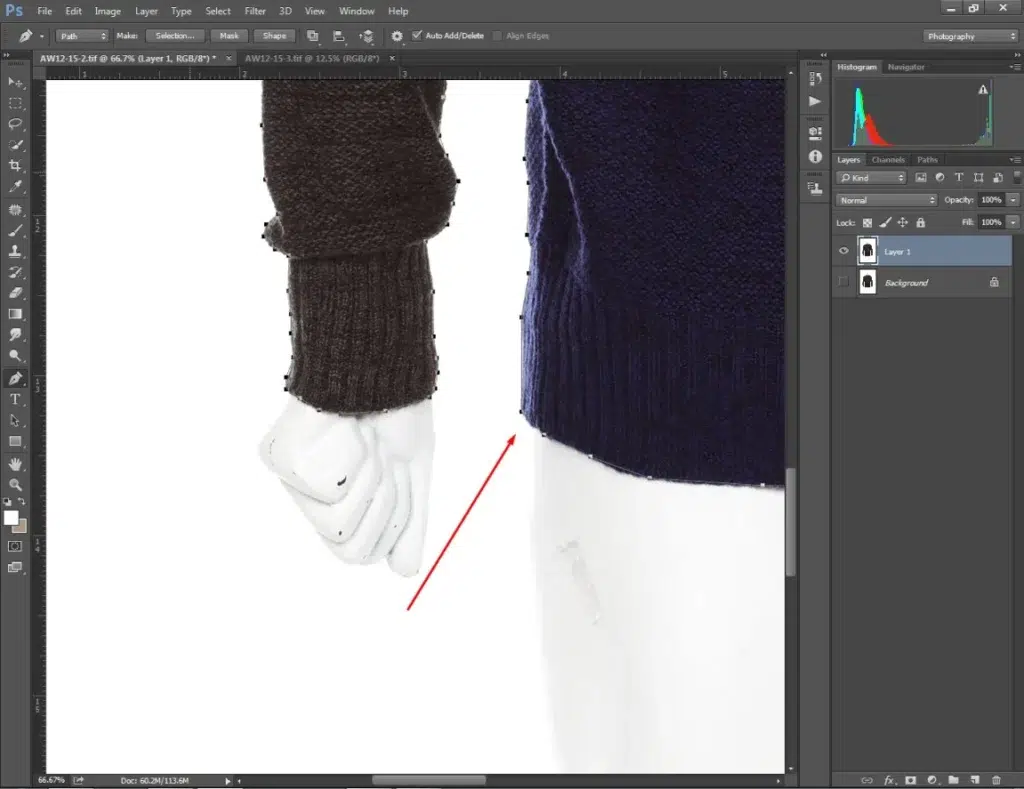Switch to the Paths tab

pos(927,159)
